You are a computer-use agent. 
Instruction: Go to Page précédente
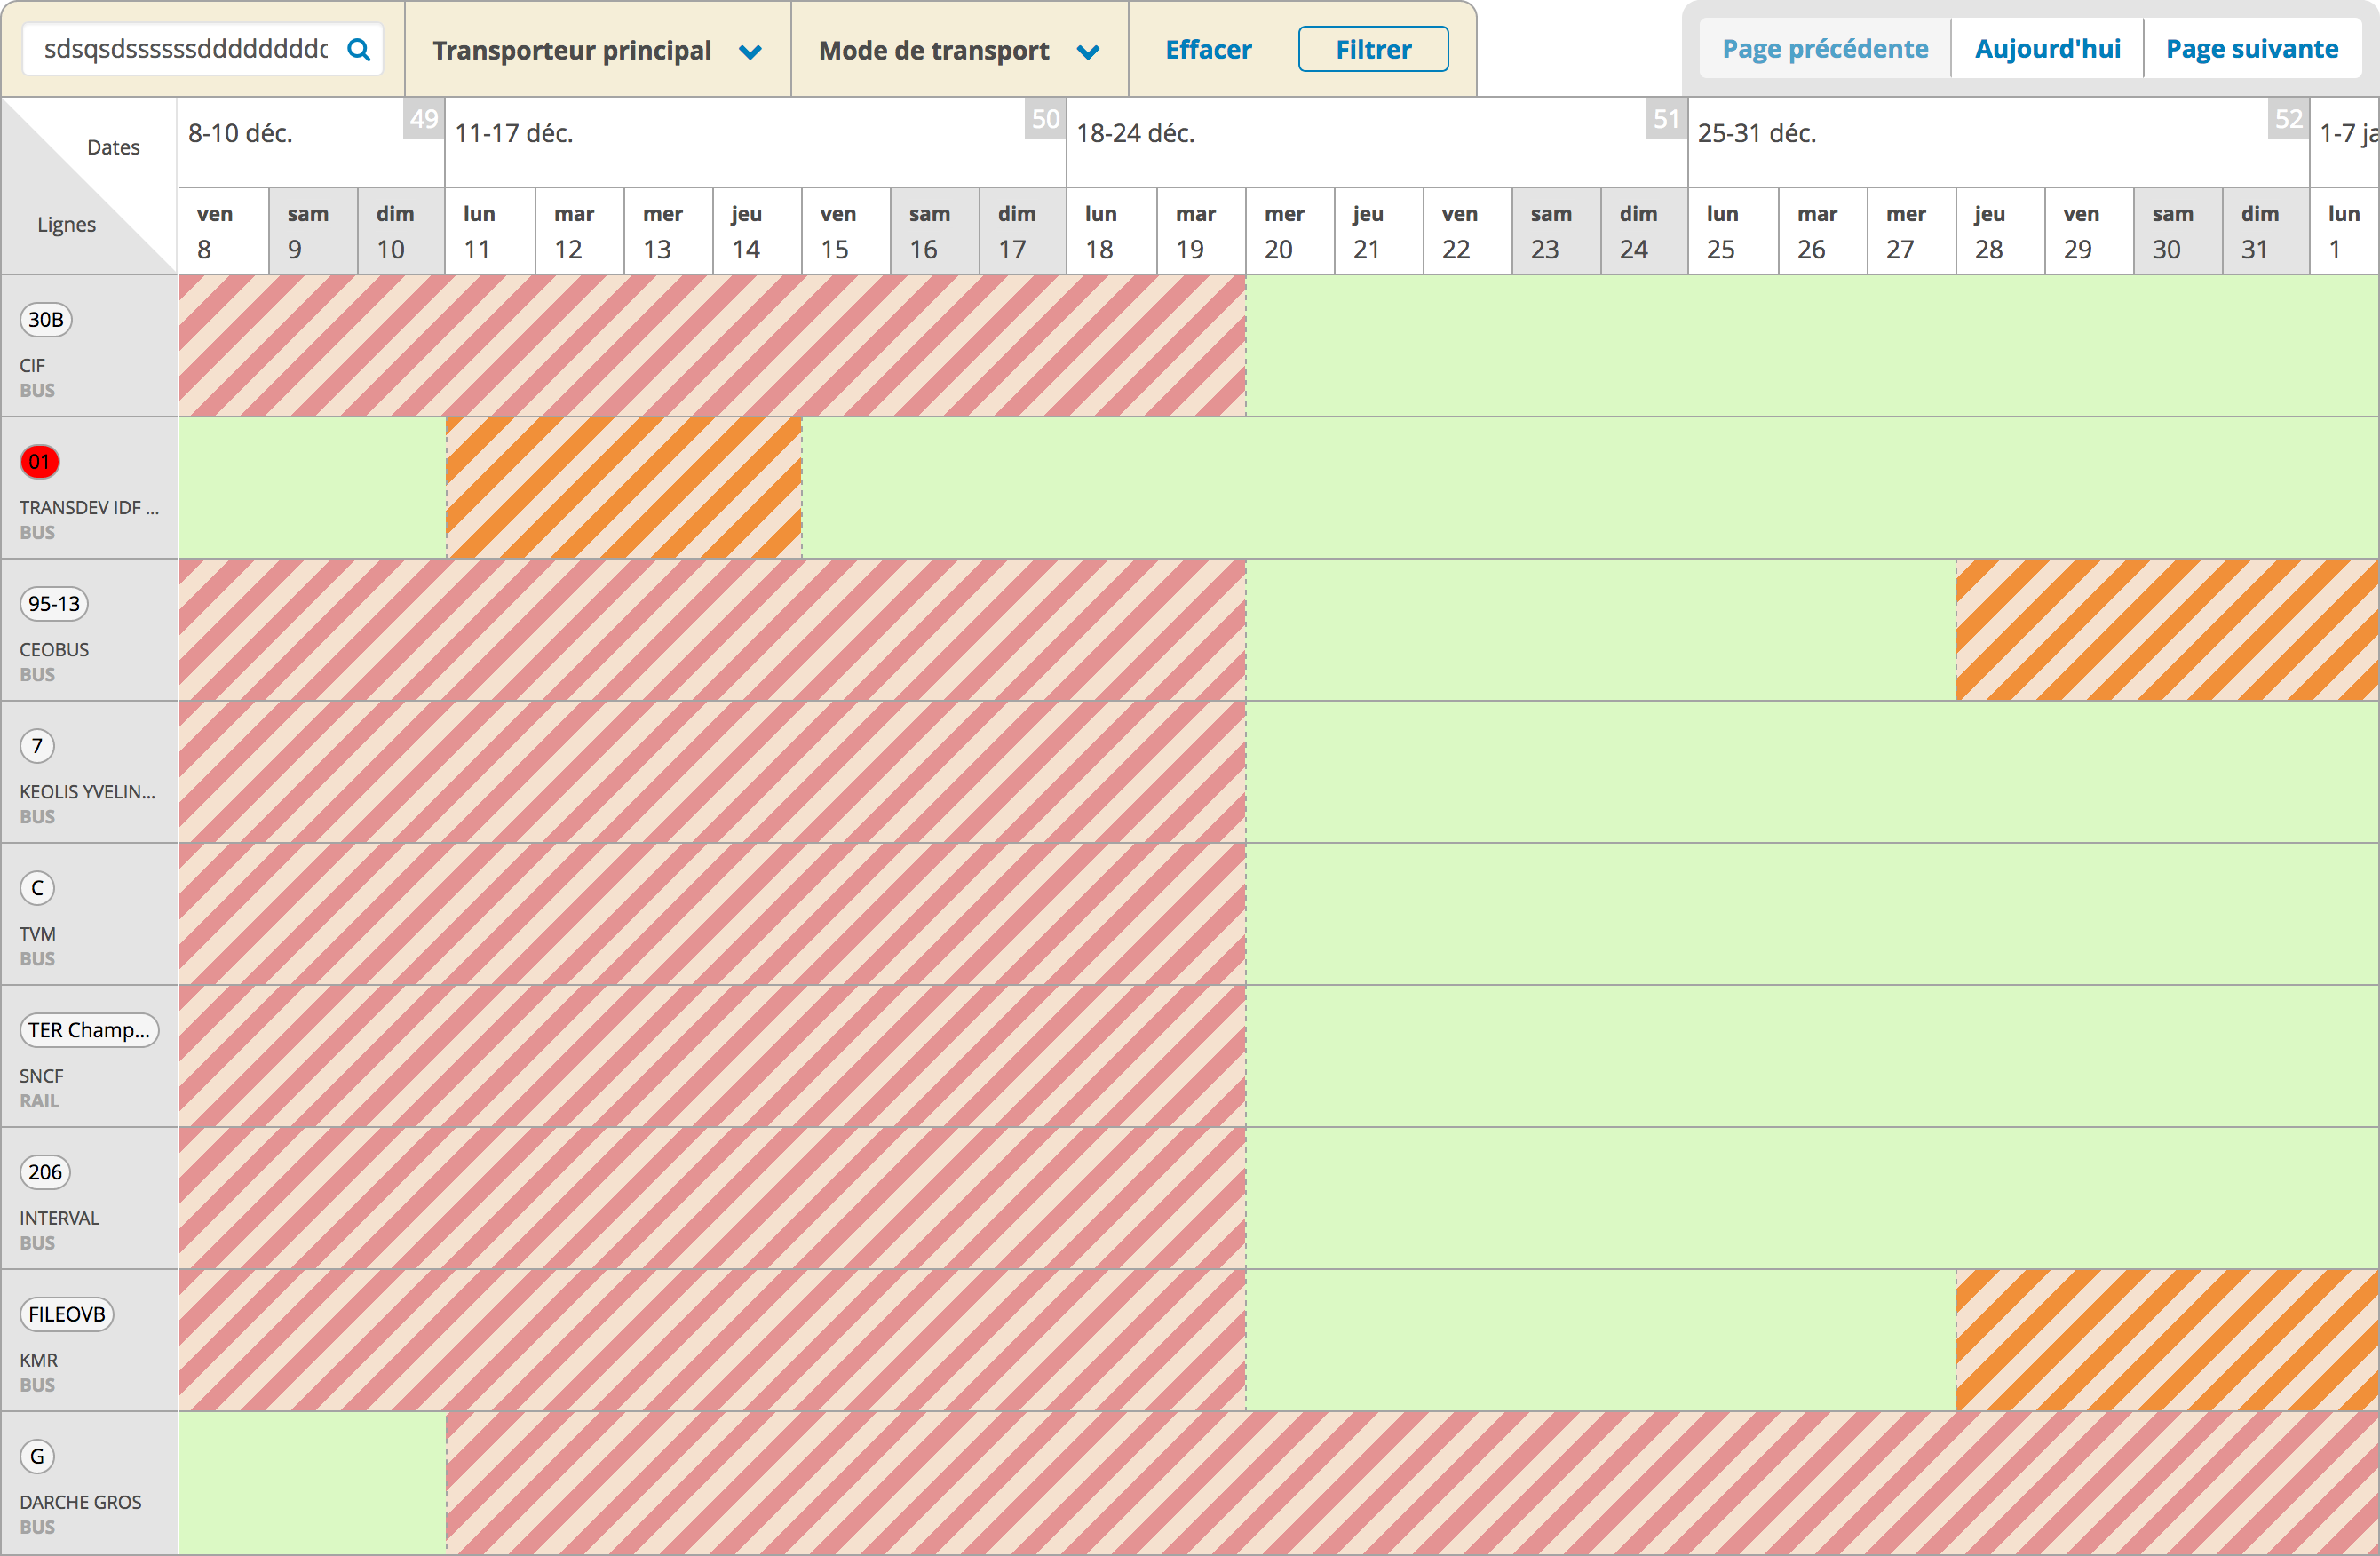(x=1824, y=49)
